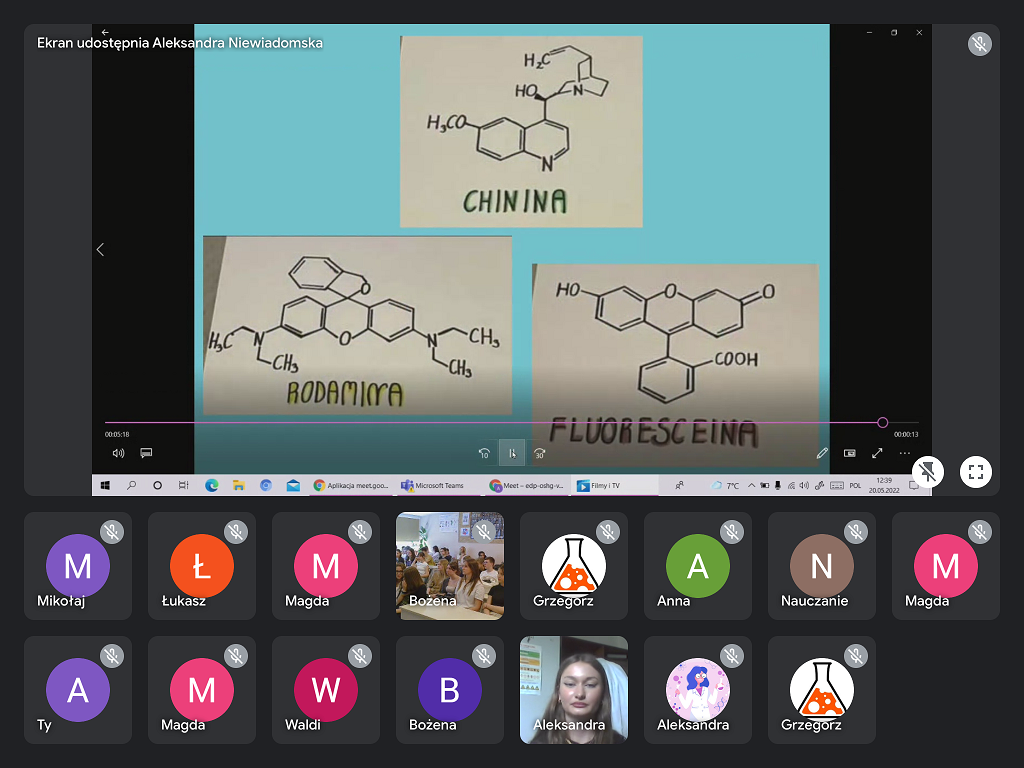Skip back 10 seconds in the video

(x=484, y=453)
